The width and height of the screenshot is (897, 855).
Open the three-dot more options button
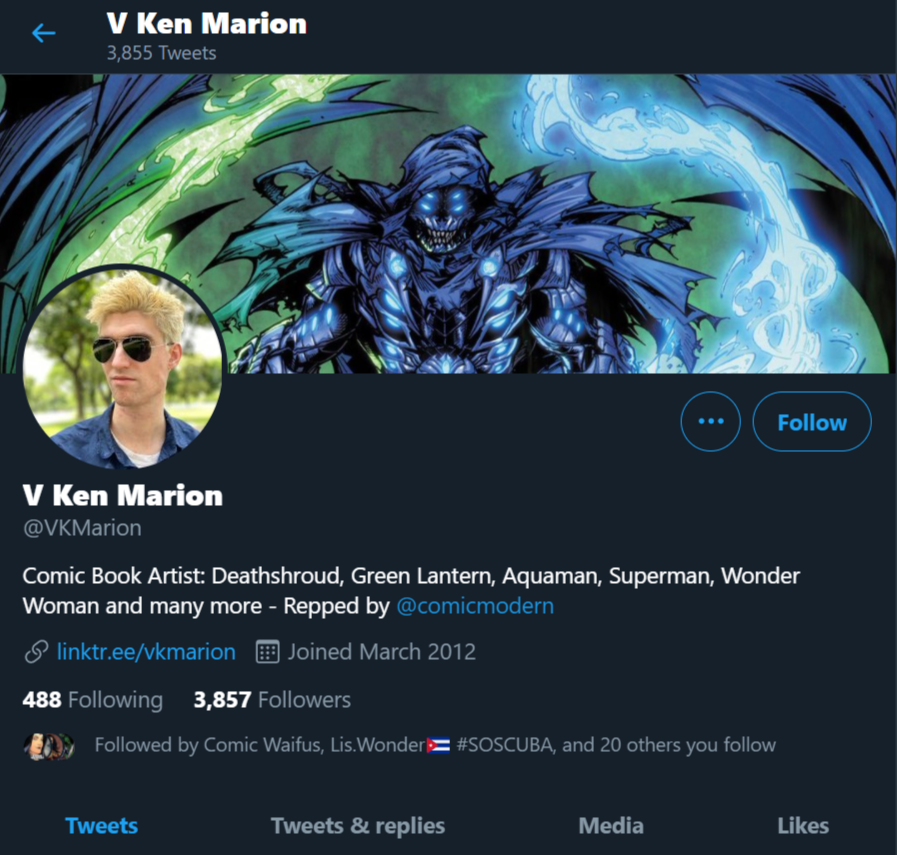(x=711, y=421)
